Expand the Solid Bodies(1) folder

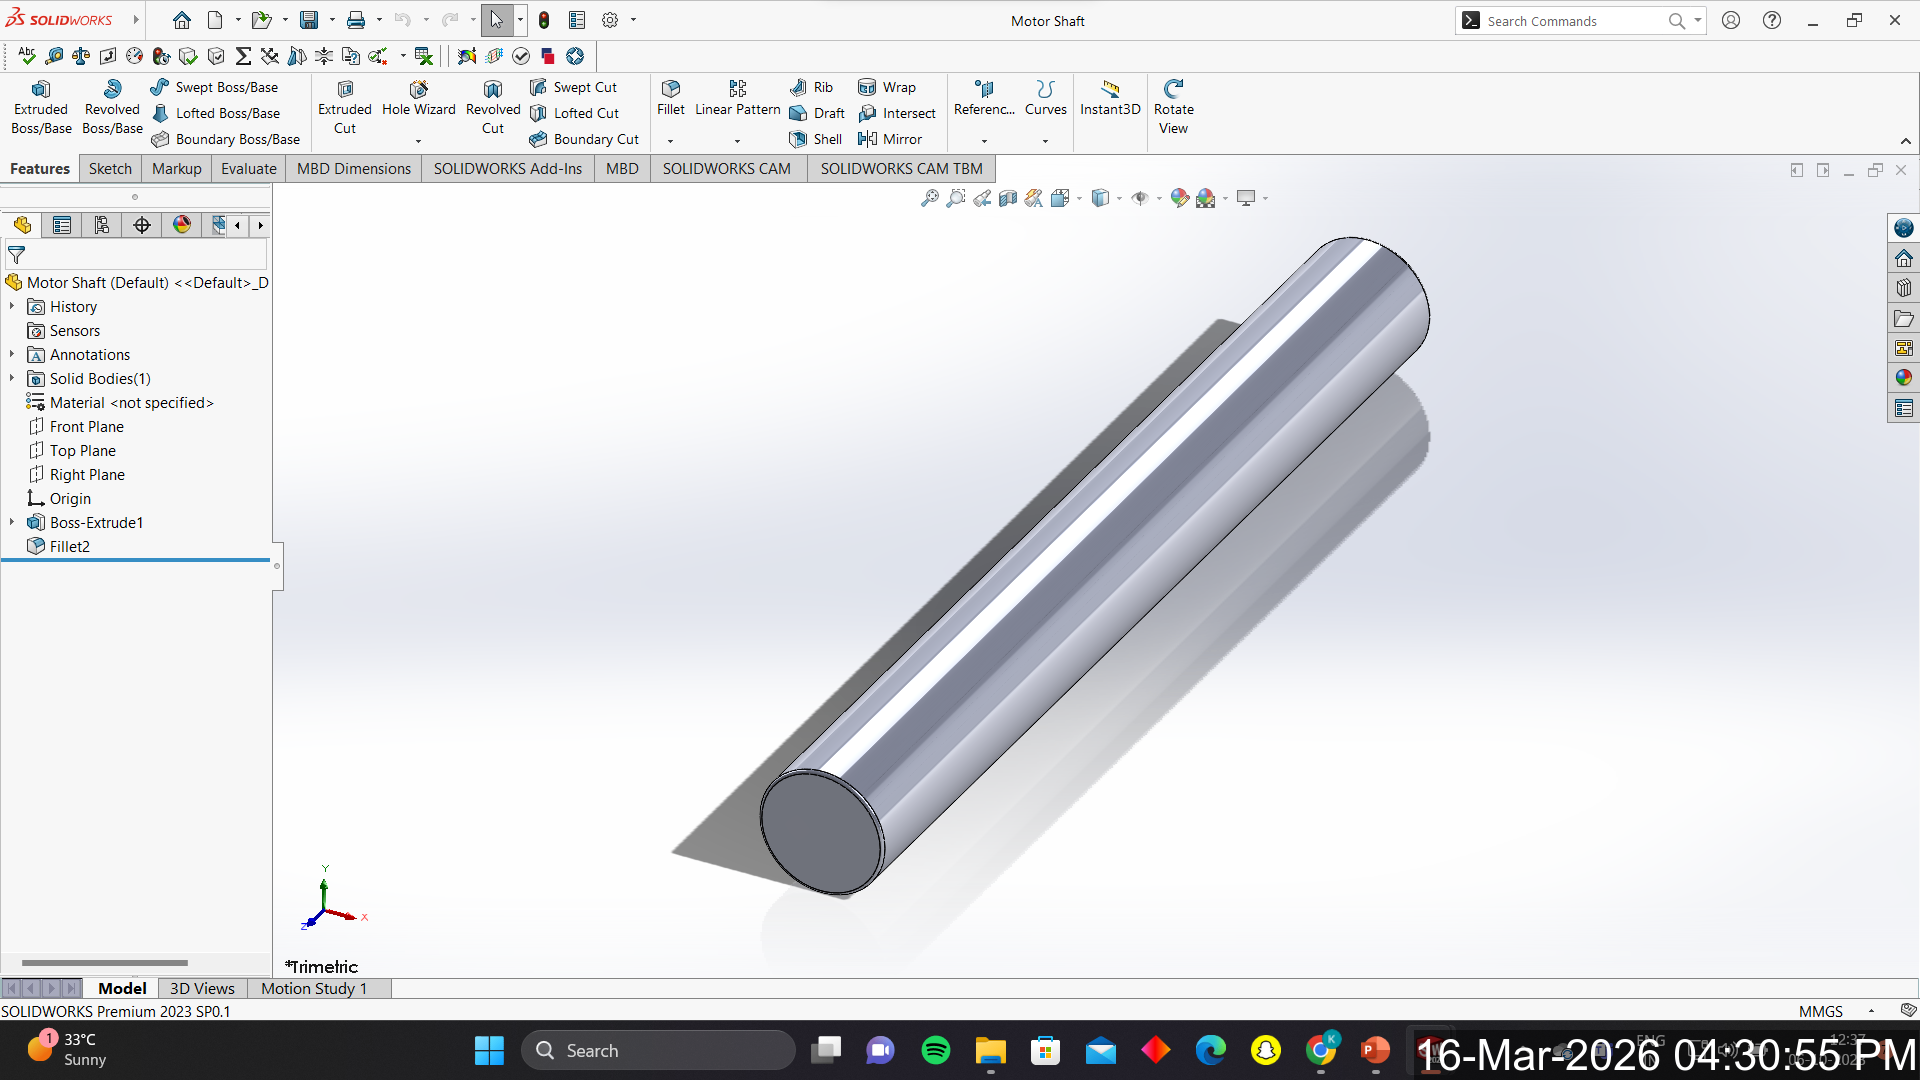[x=12, y=378]
